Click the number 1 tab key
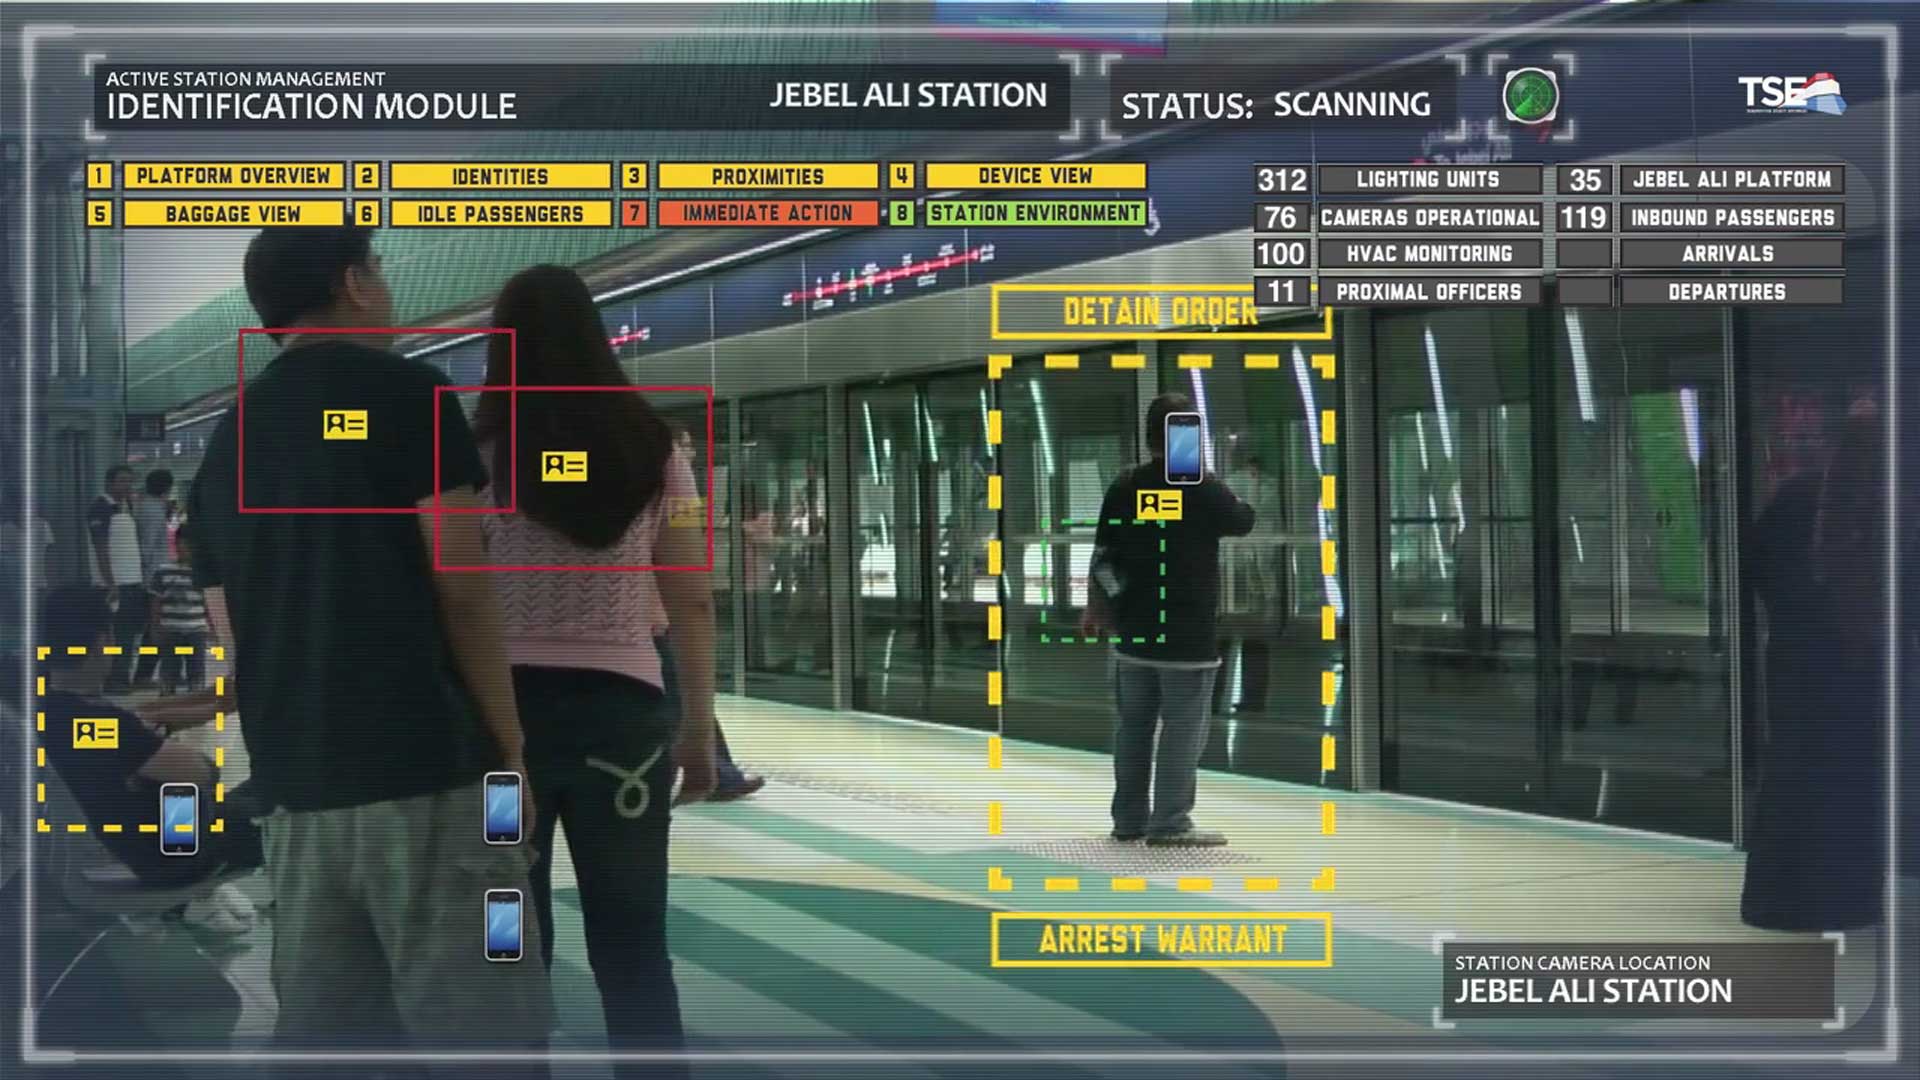This screenshot has height=1080, width=1920. (x=99, y=176)
